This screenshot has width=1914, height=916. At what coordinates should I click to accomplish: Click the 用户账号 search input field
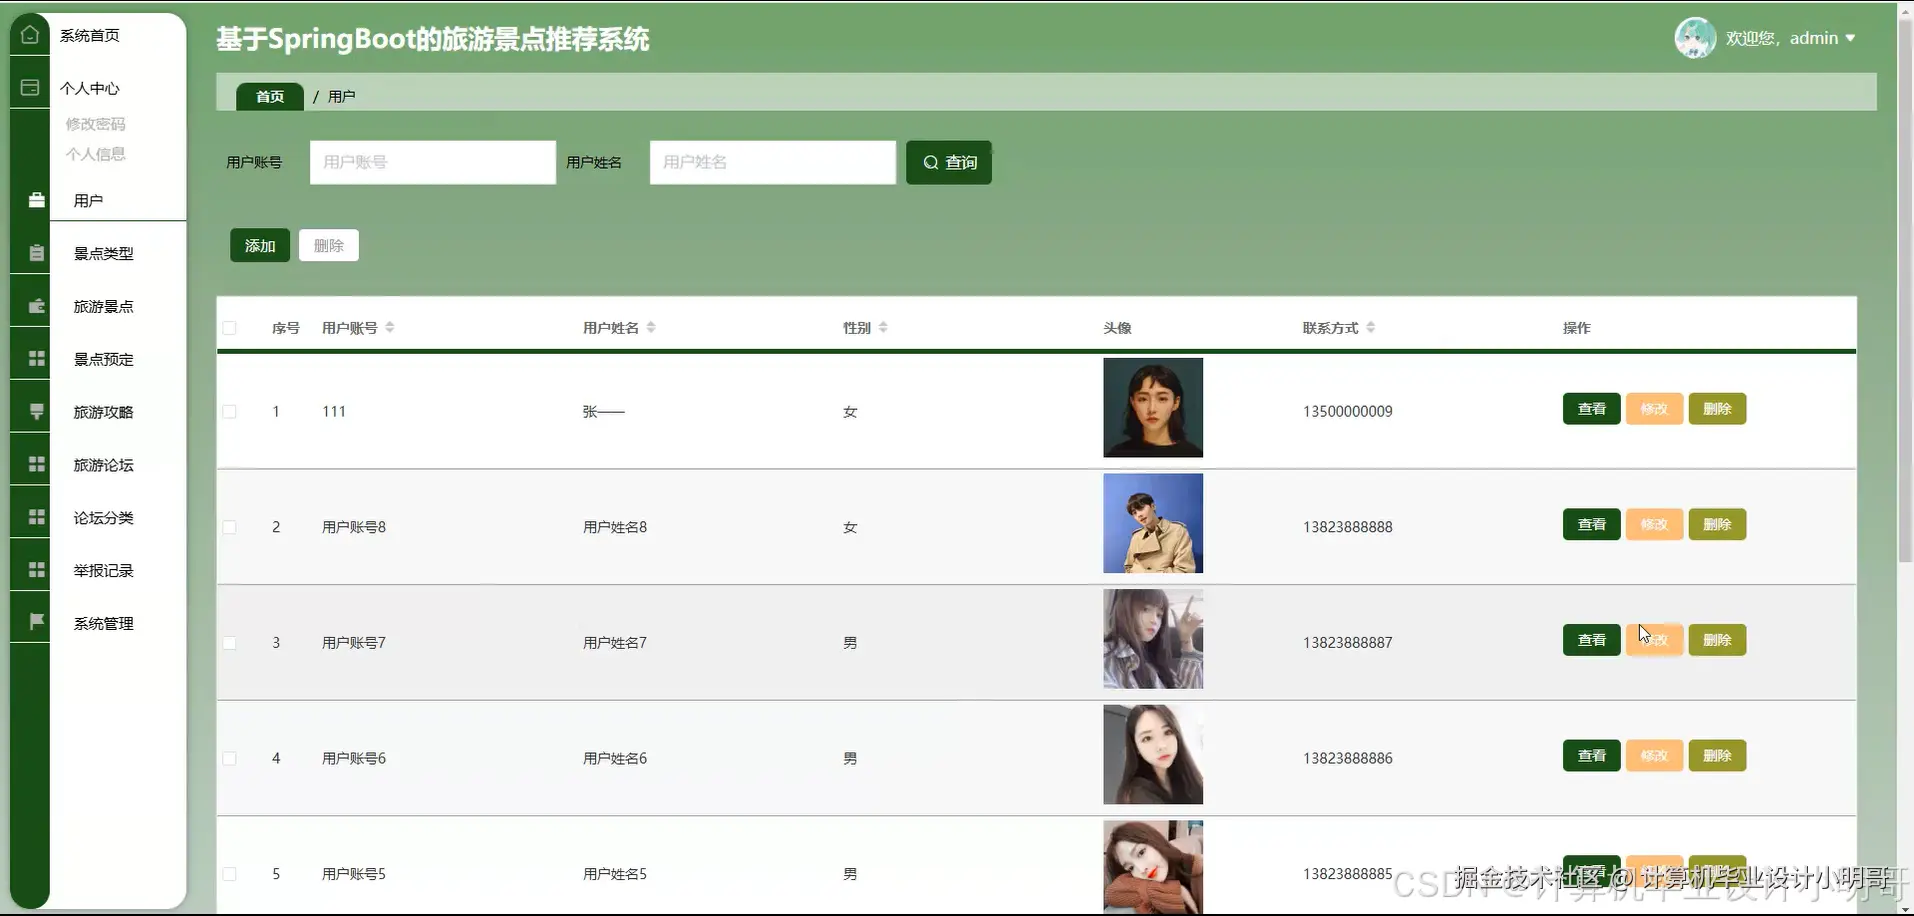(432, 162)
